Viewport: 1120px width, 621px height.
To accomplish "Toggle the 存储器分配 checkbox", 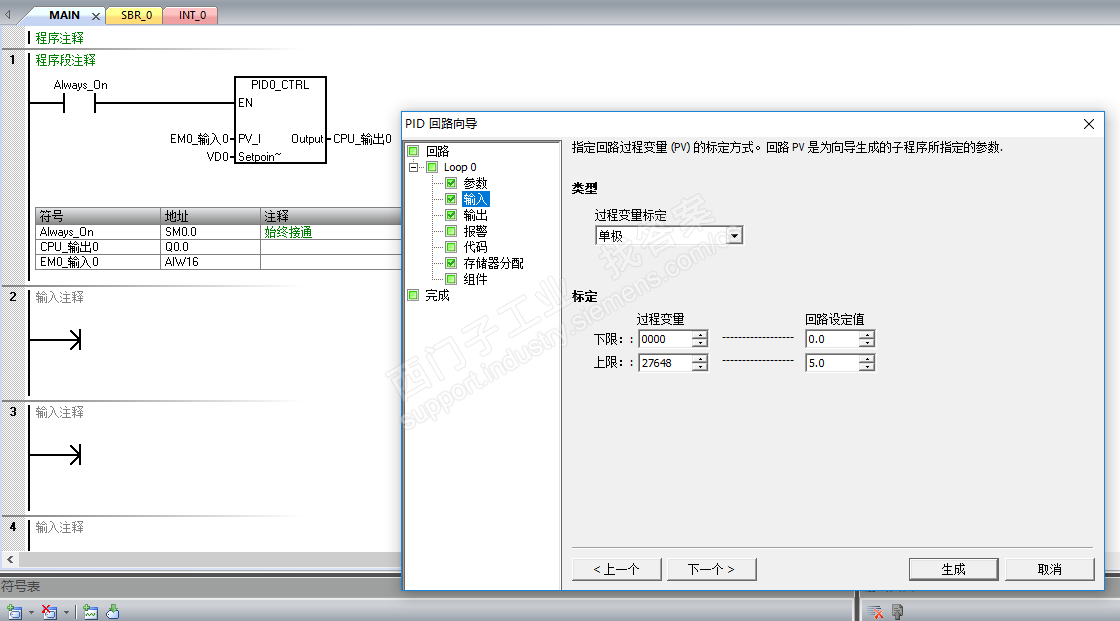I will tap(451, 263).
